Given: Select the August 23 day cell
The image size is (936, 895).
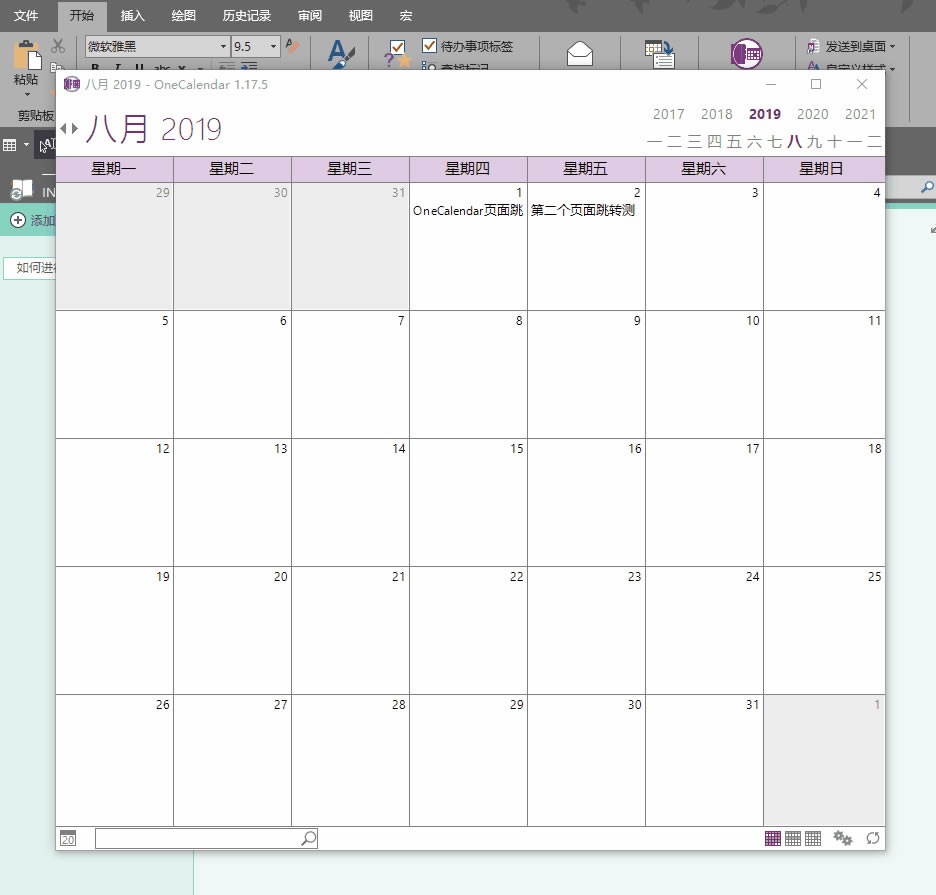Looking at the screenshot, I should tap(586, 631).
